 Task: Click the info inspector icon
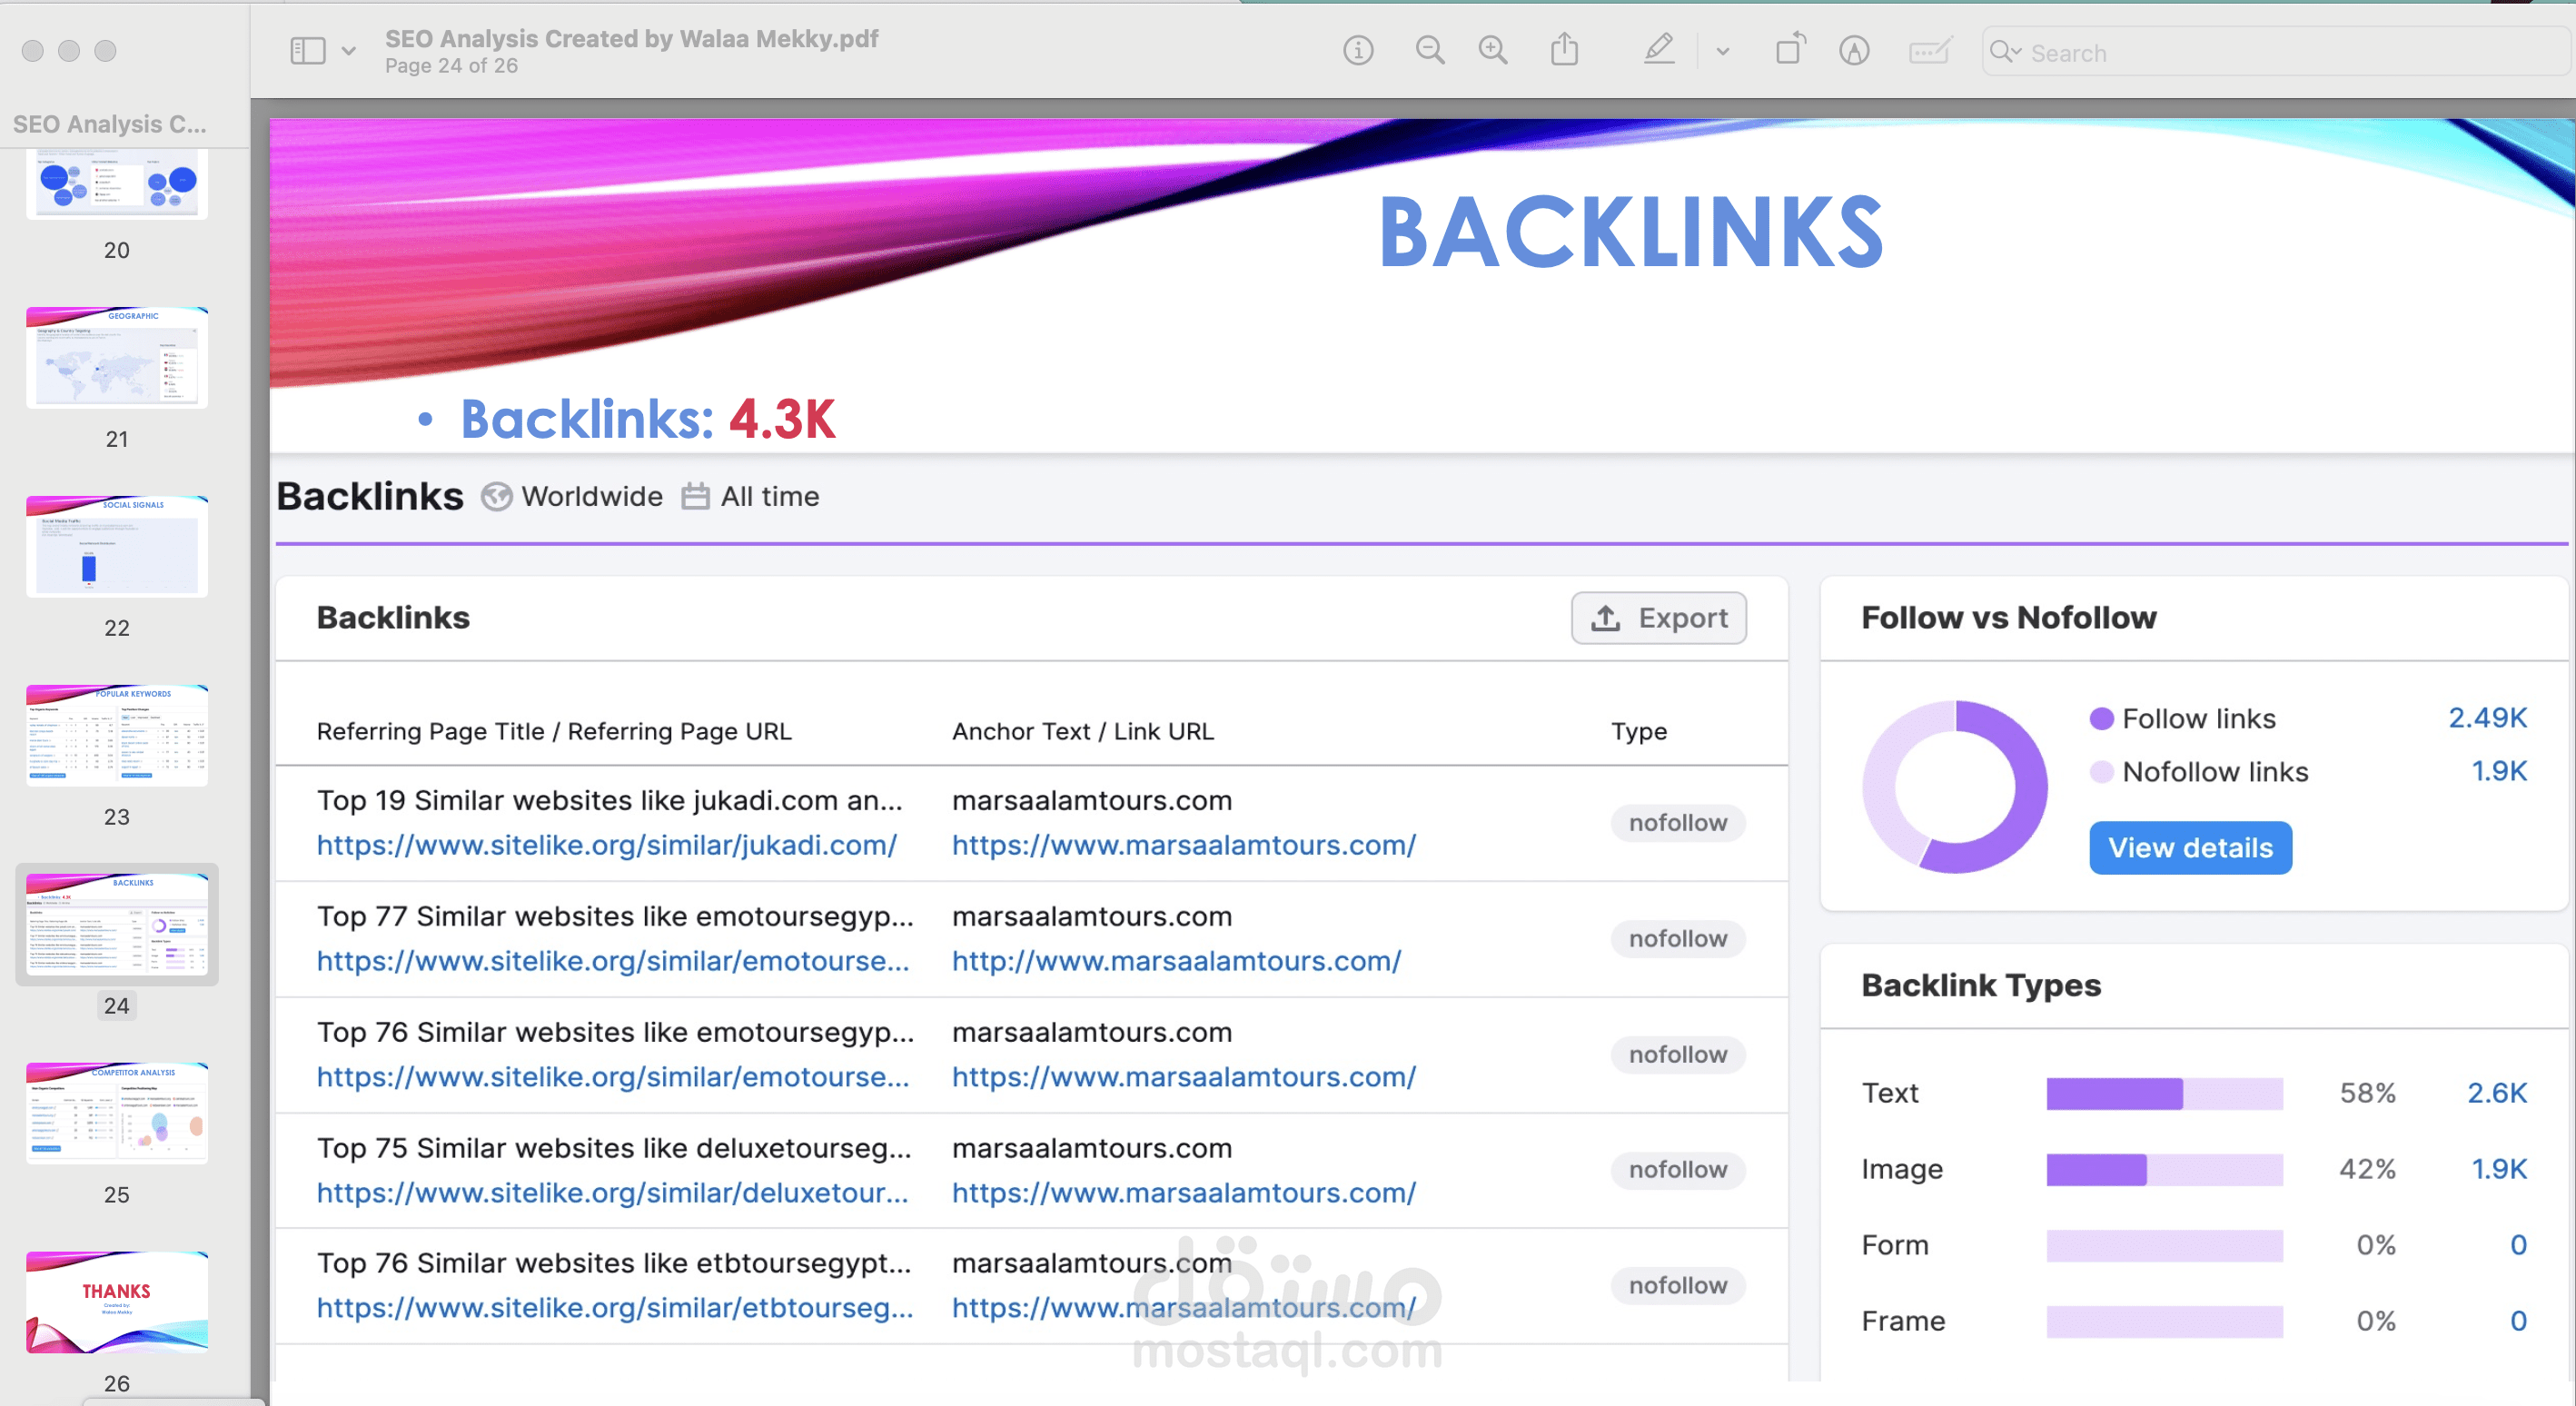point(1357,50)
